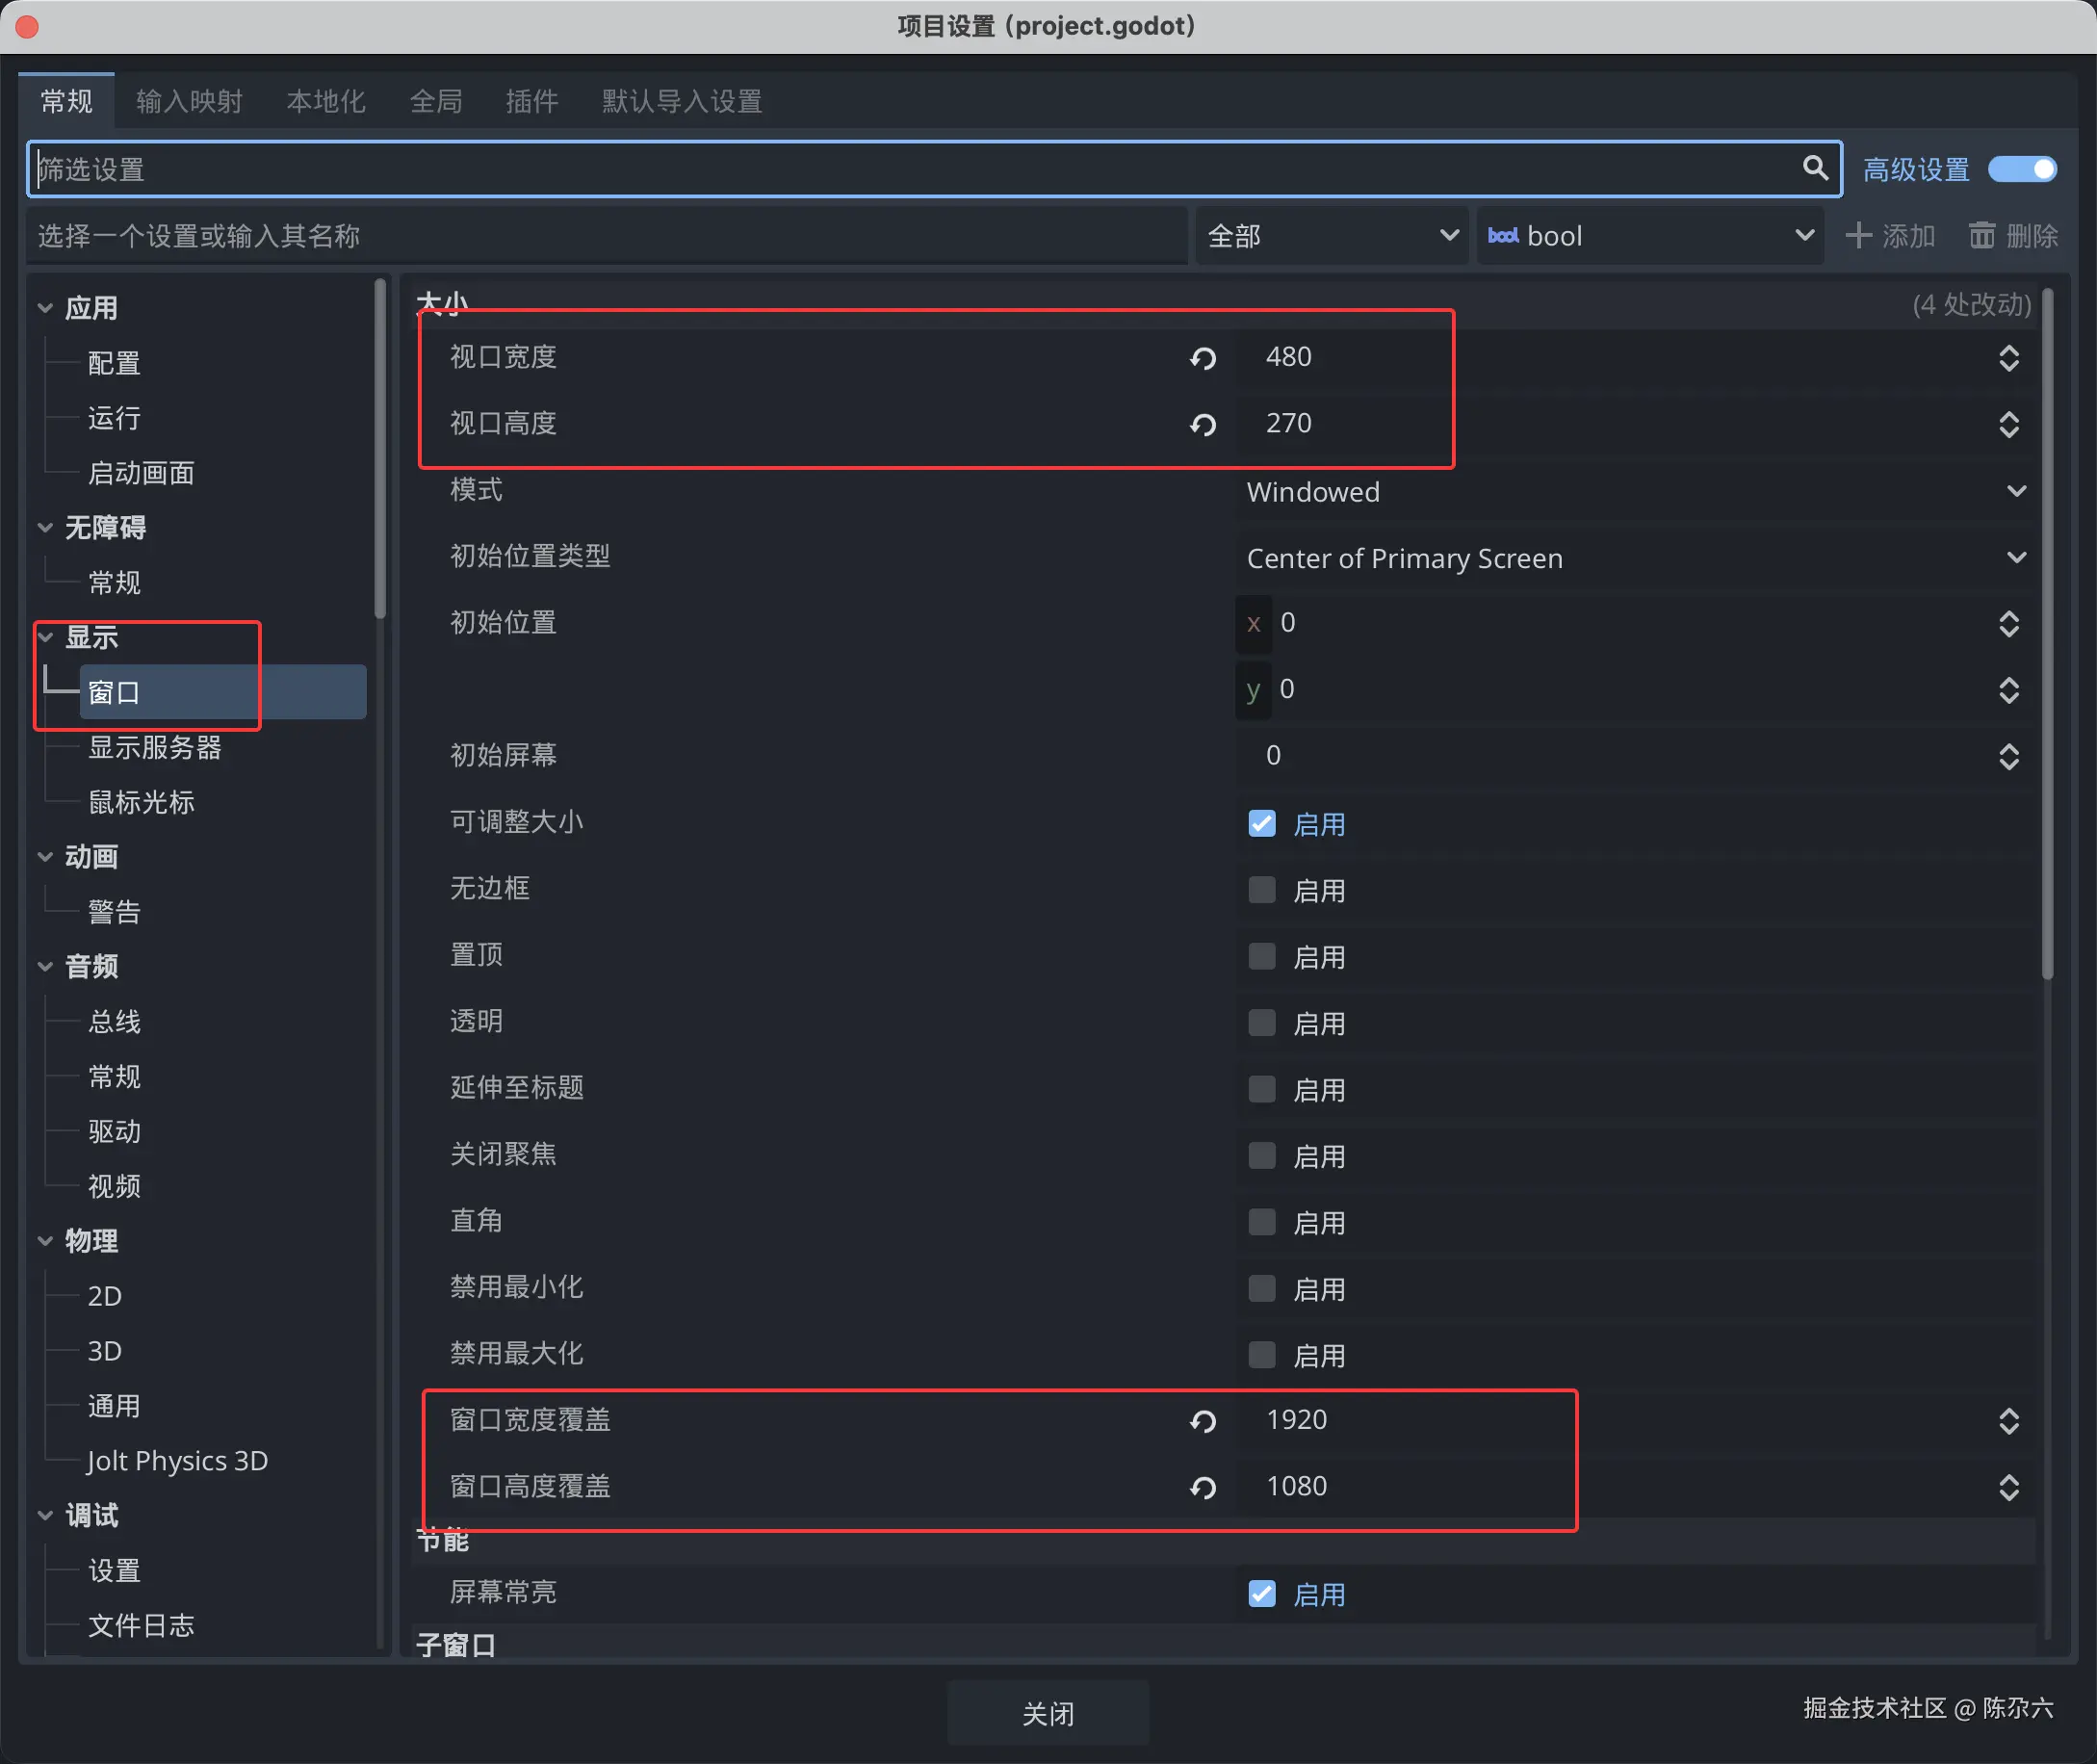The width and height of the screenshot is (2097, 1764).
Task: Toggle the 高级设置 switch off
Action: pyautogui.click(x=2021, y=169)
